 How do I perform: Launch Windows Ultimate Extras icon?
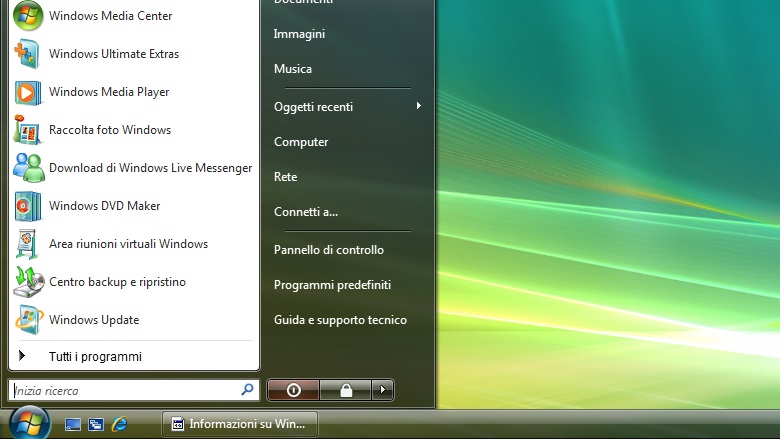(27, 54)
